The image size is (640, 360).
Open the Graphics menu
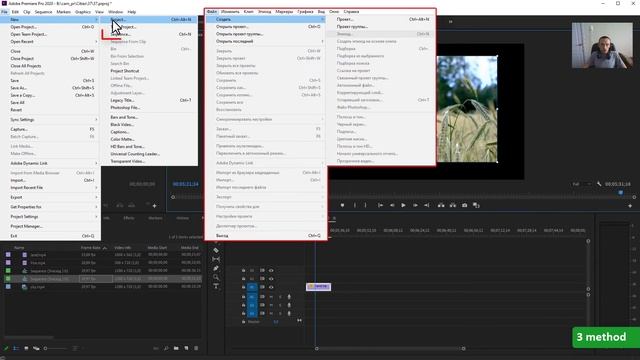point(83,12)
